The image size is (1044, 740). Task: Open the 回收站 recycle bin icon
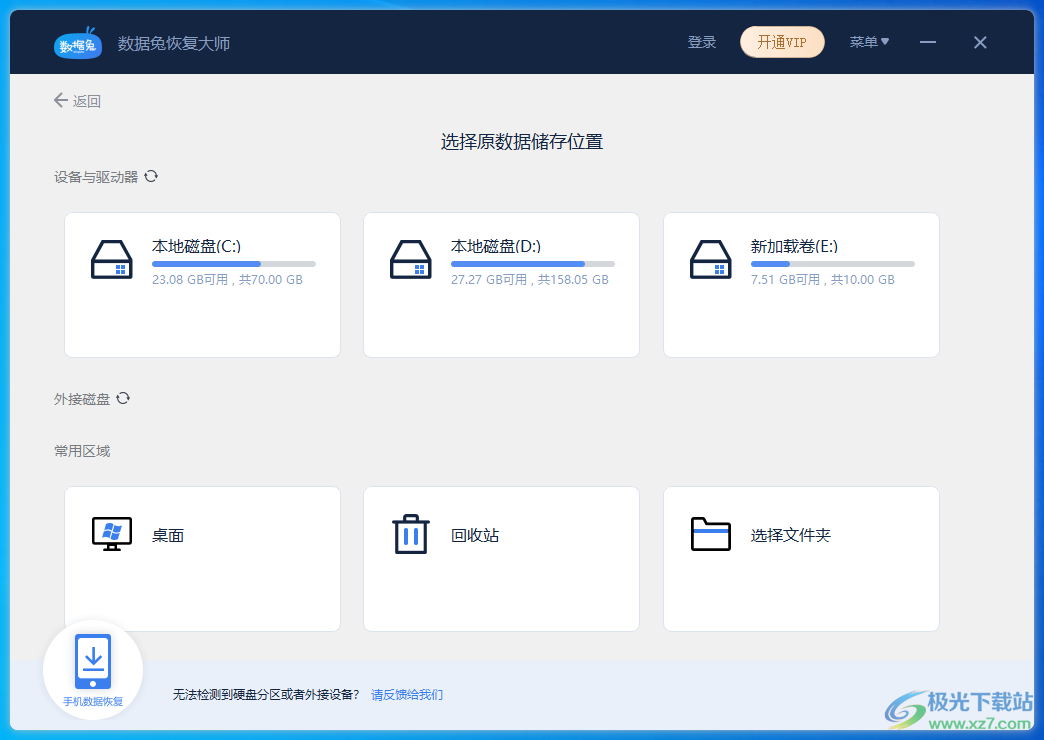tap(410, 534)
